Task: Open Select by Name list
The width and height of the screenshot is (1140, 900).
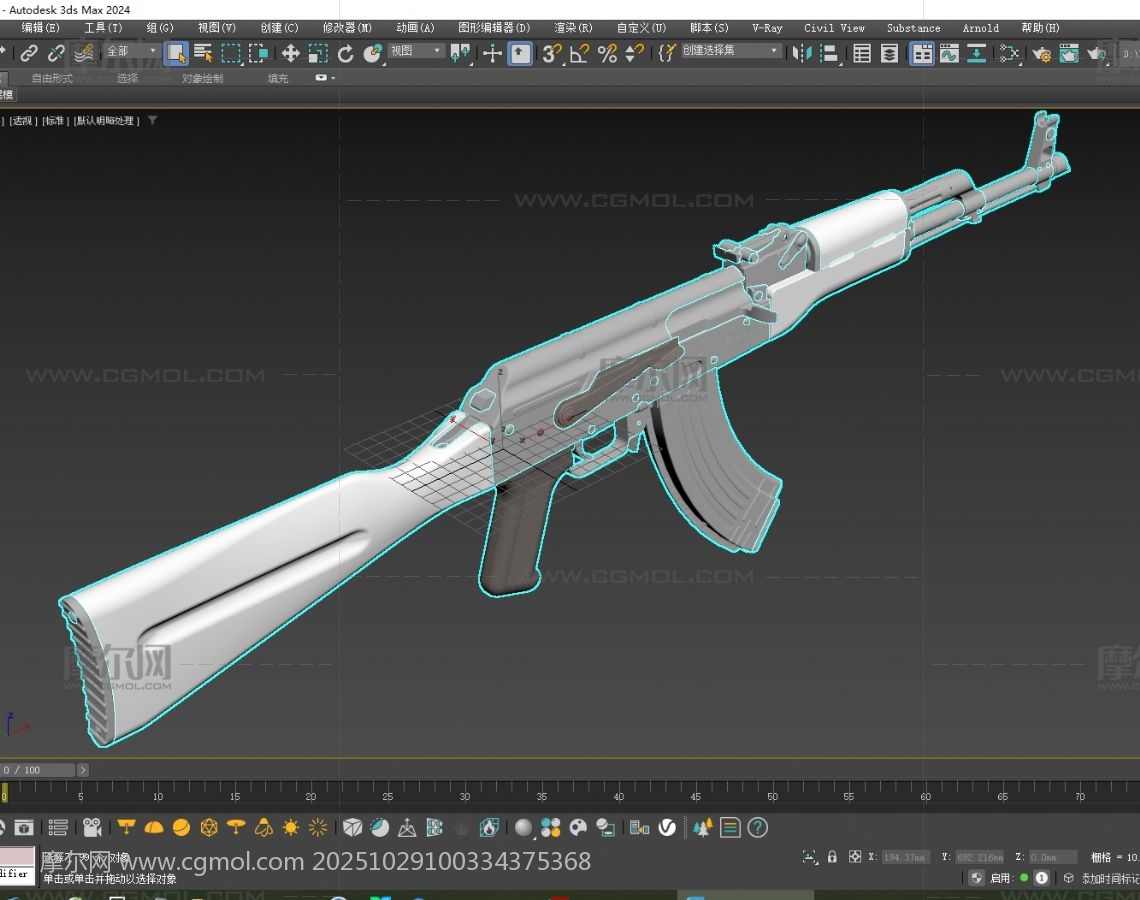Action: click(x=203, y=54)
